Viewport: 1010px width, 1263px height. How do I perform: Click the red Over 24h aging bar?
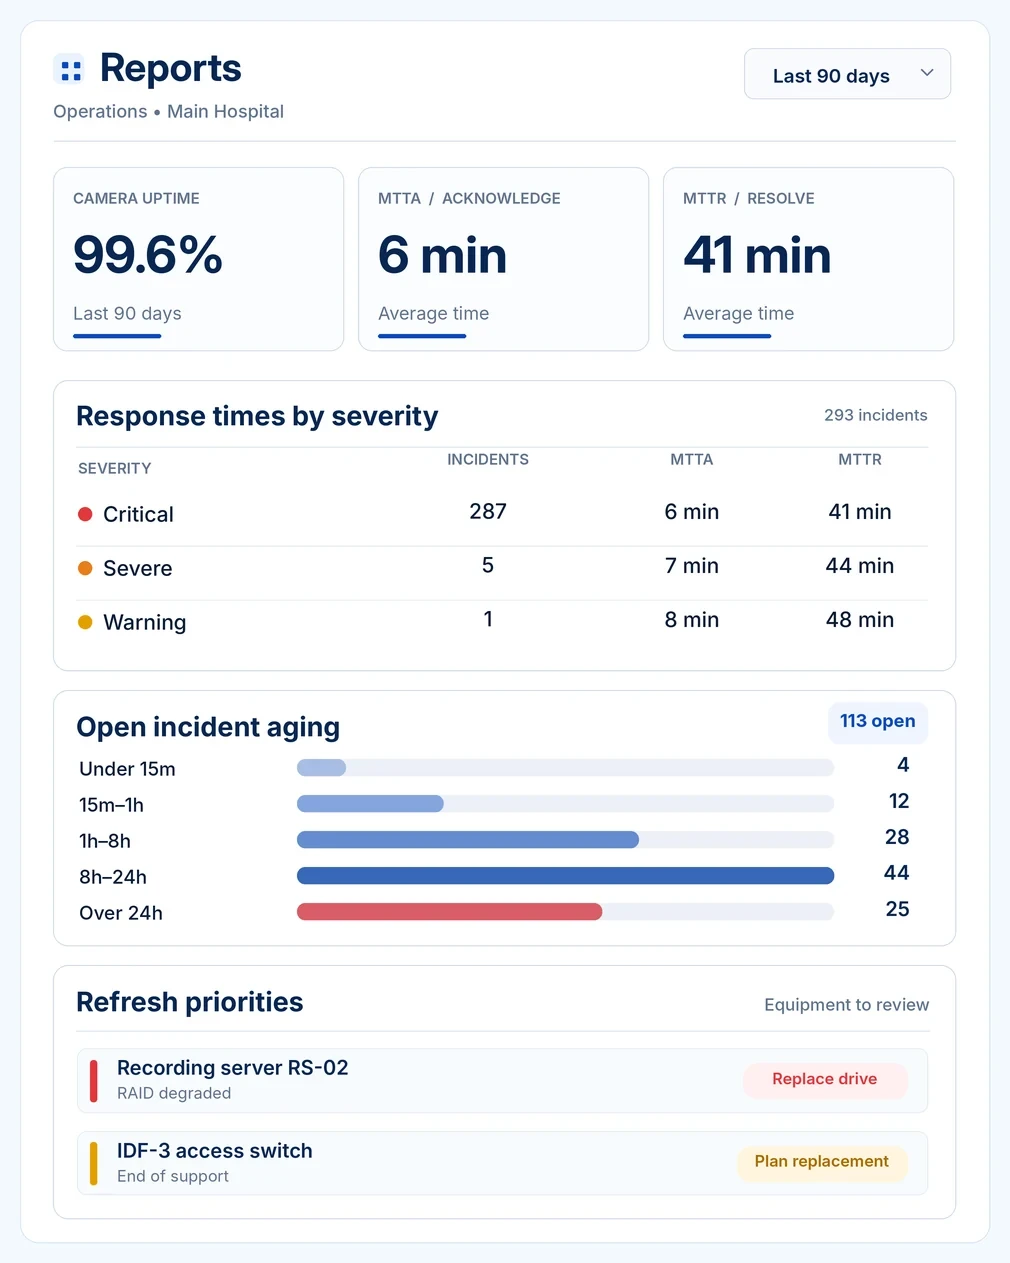449,912
